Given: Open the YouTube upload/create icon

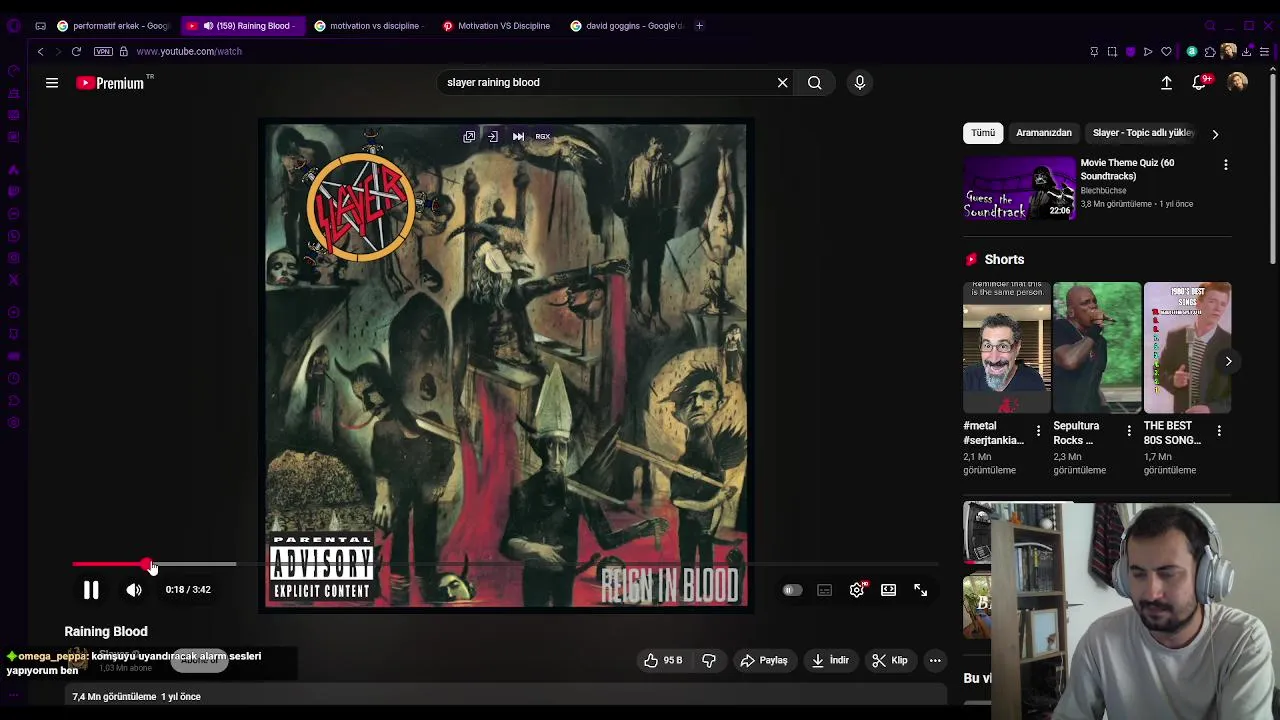Looking at the screenshot, I should [1166, 83].
